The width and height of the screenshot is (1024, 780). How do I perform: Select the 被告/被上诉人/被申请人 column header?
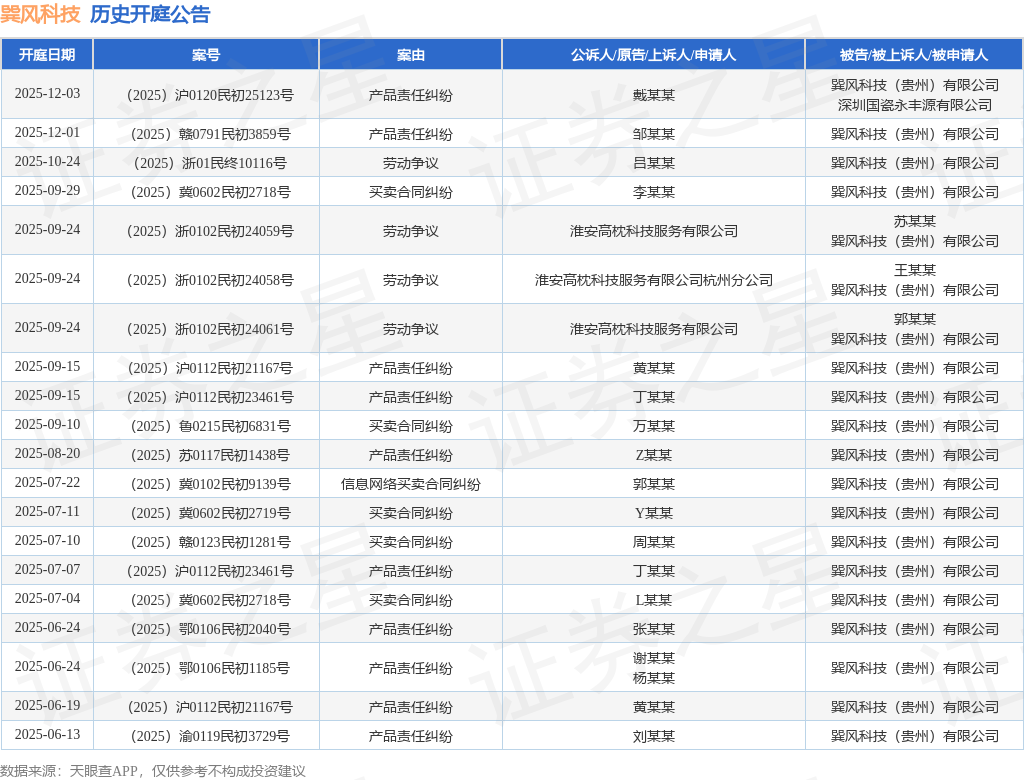tap(914, 55)
